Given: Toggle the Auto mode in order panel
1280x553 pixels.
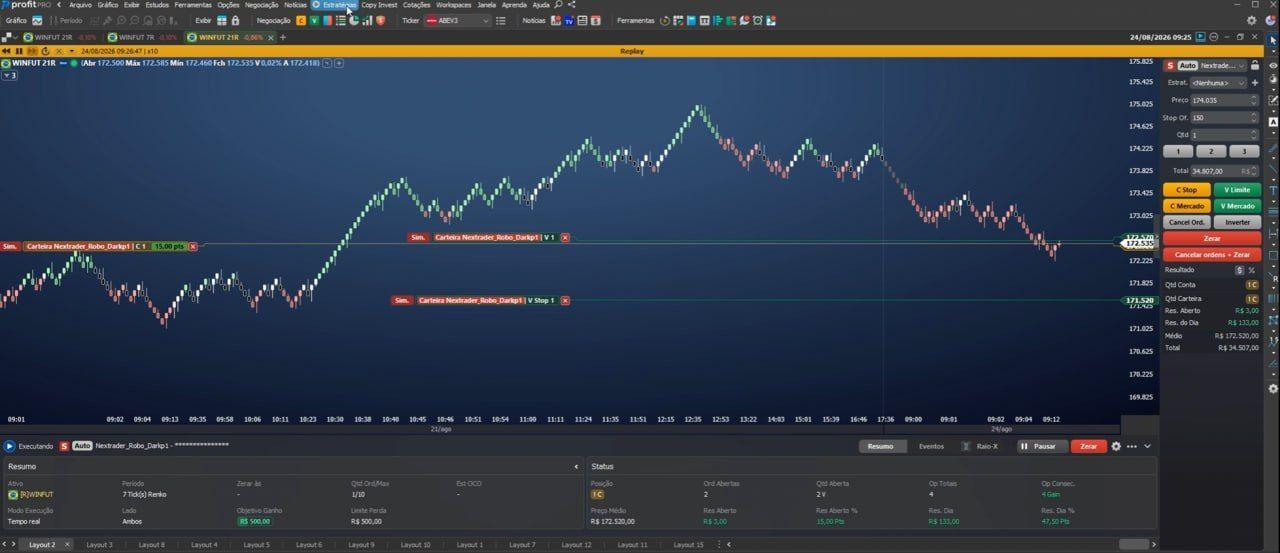Looking at the screenshot, I should (1187, 65).
